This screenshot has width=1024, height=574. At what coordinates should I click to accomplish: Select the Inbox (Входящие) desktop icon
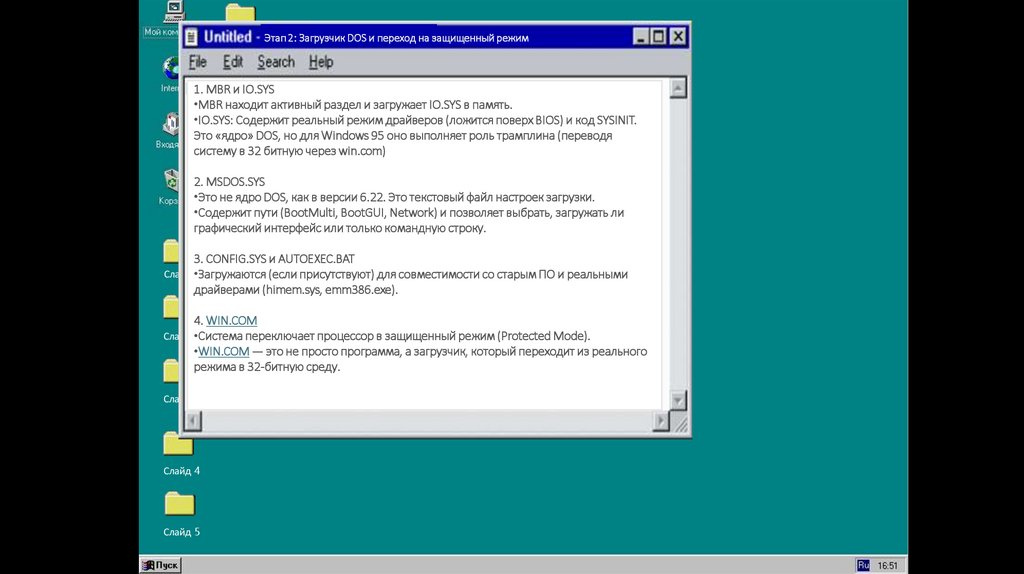pos(172,123)
